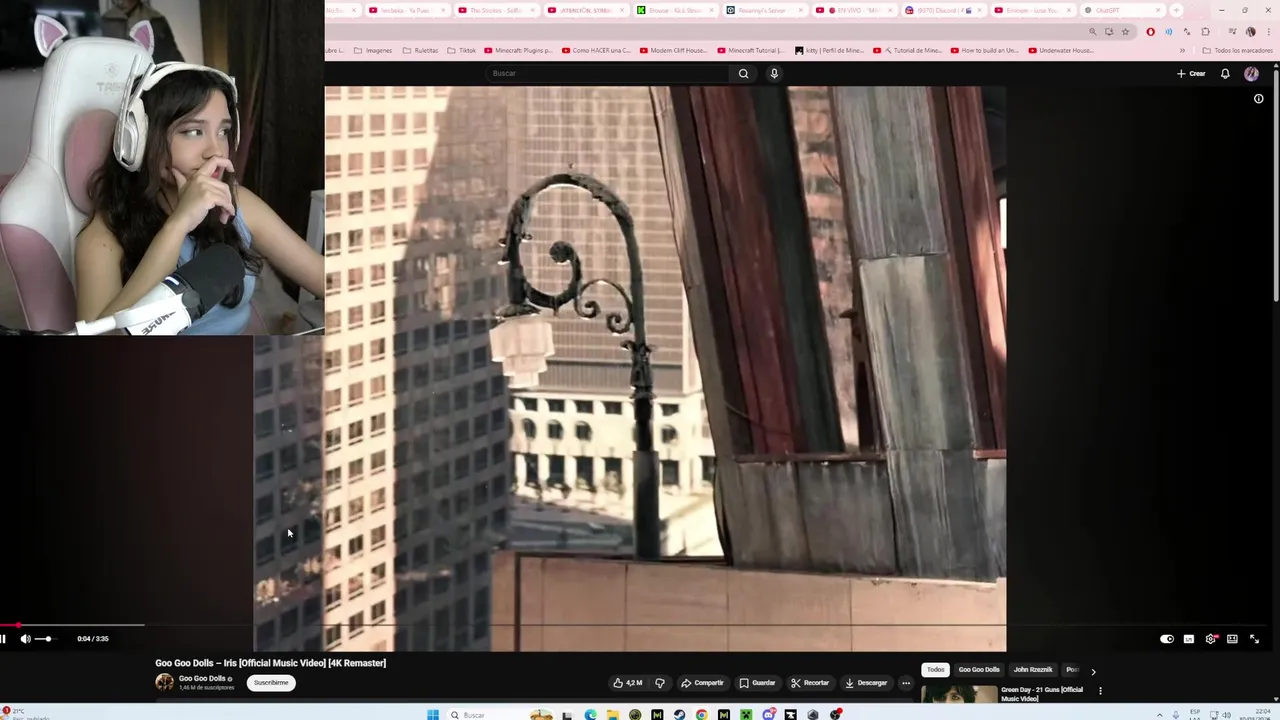The height and width of the screenshot is (720, 1280).
Task: Switch to the Discord browser tab
Action: (942, 10)
